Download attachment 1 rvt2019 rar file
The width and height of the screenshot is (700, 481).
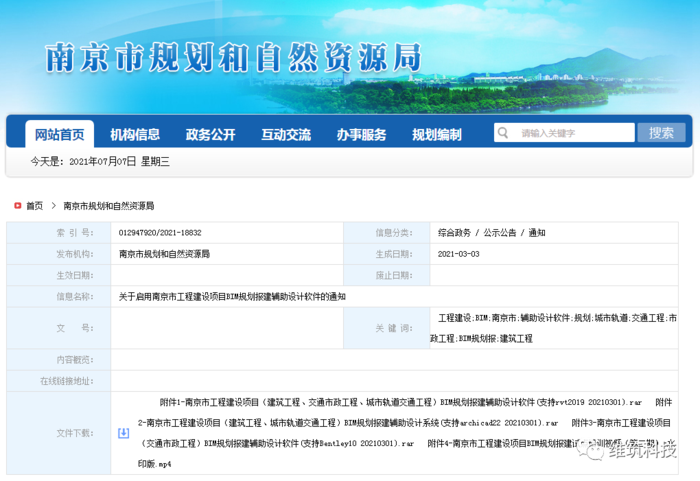coord(400,402)
